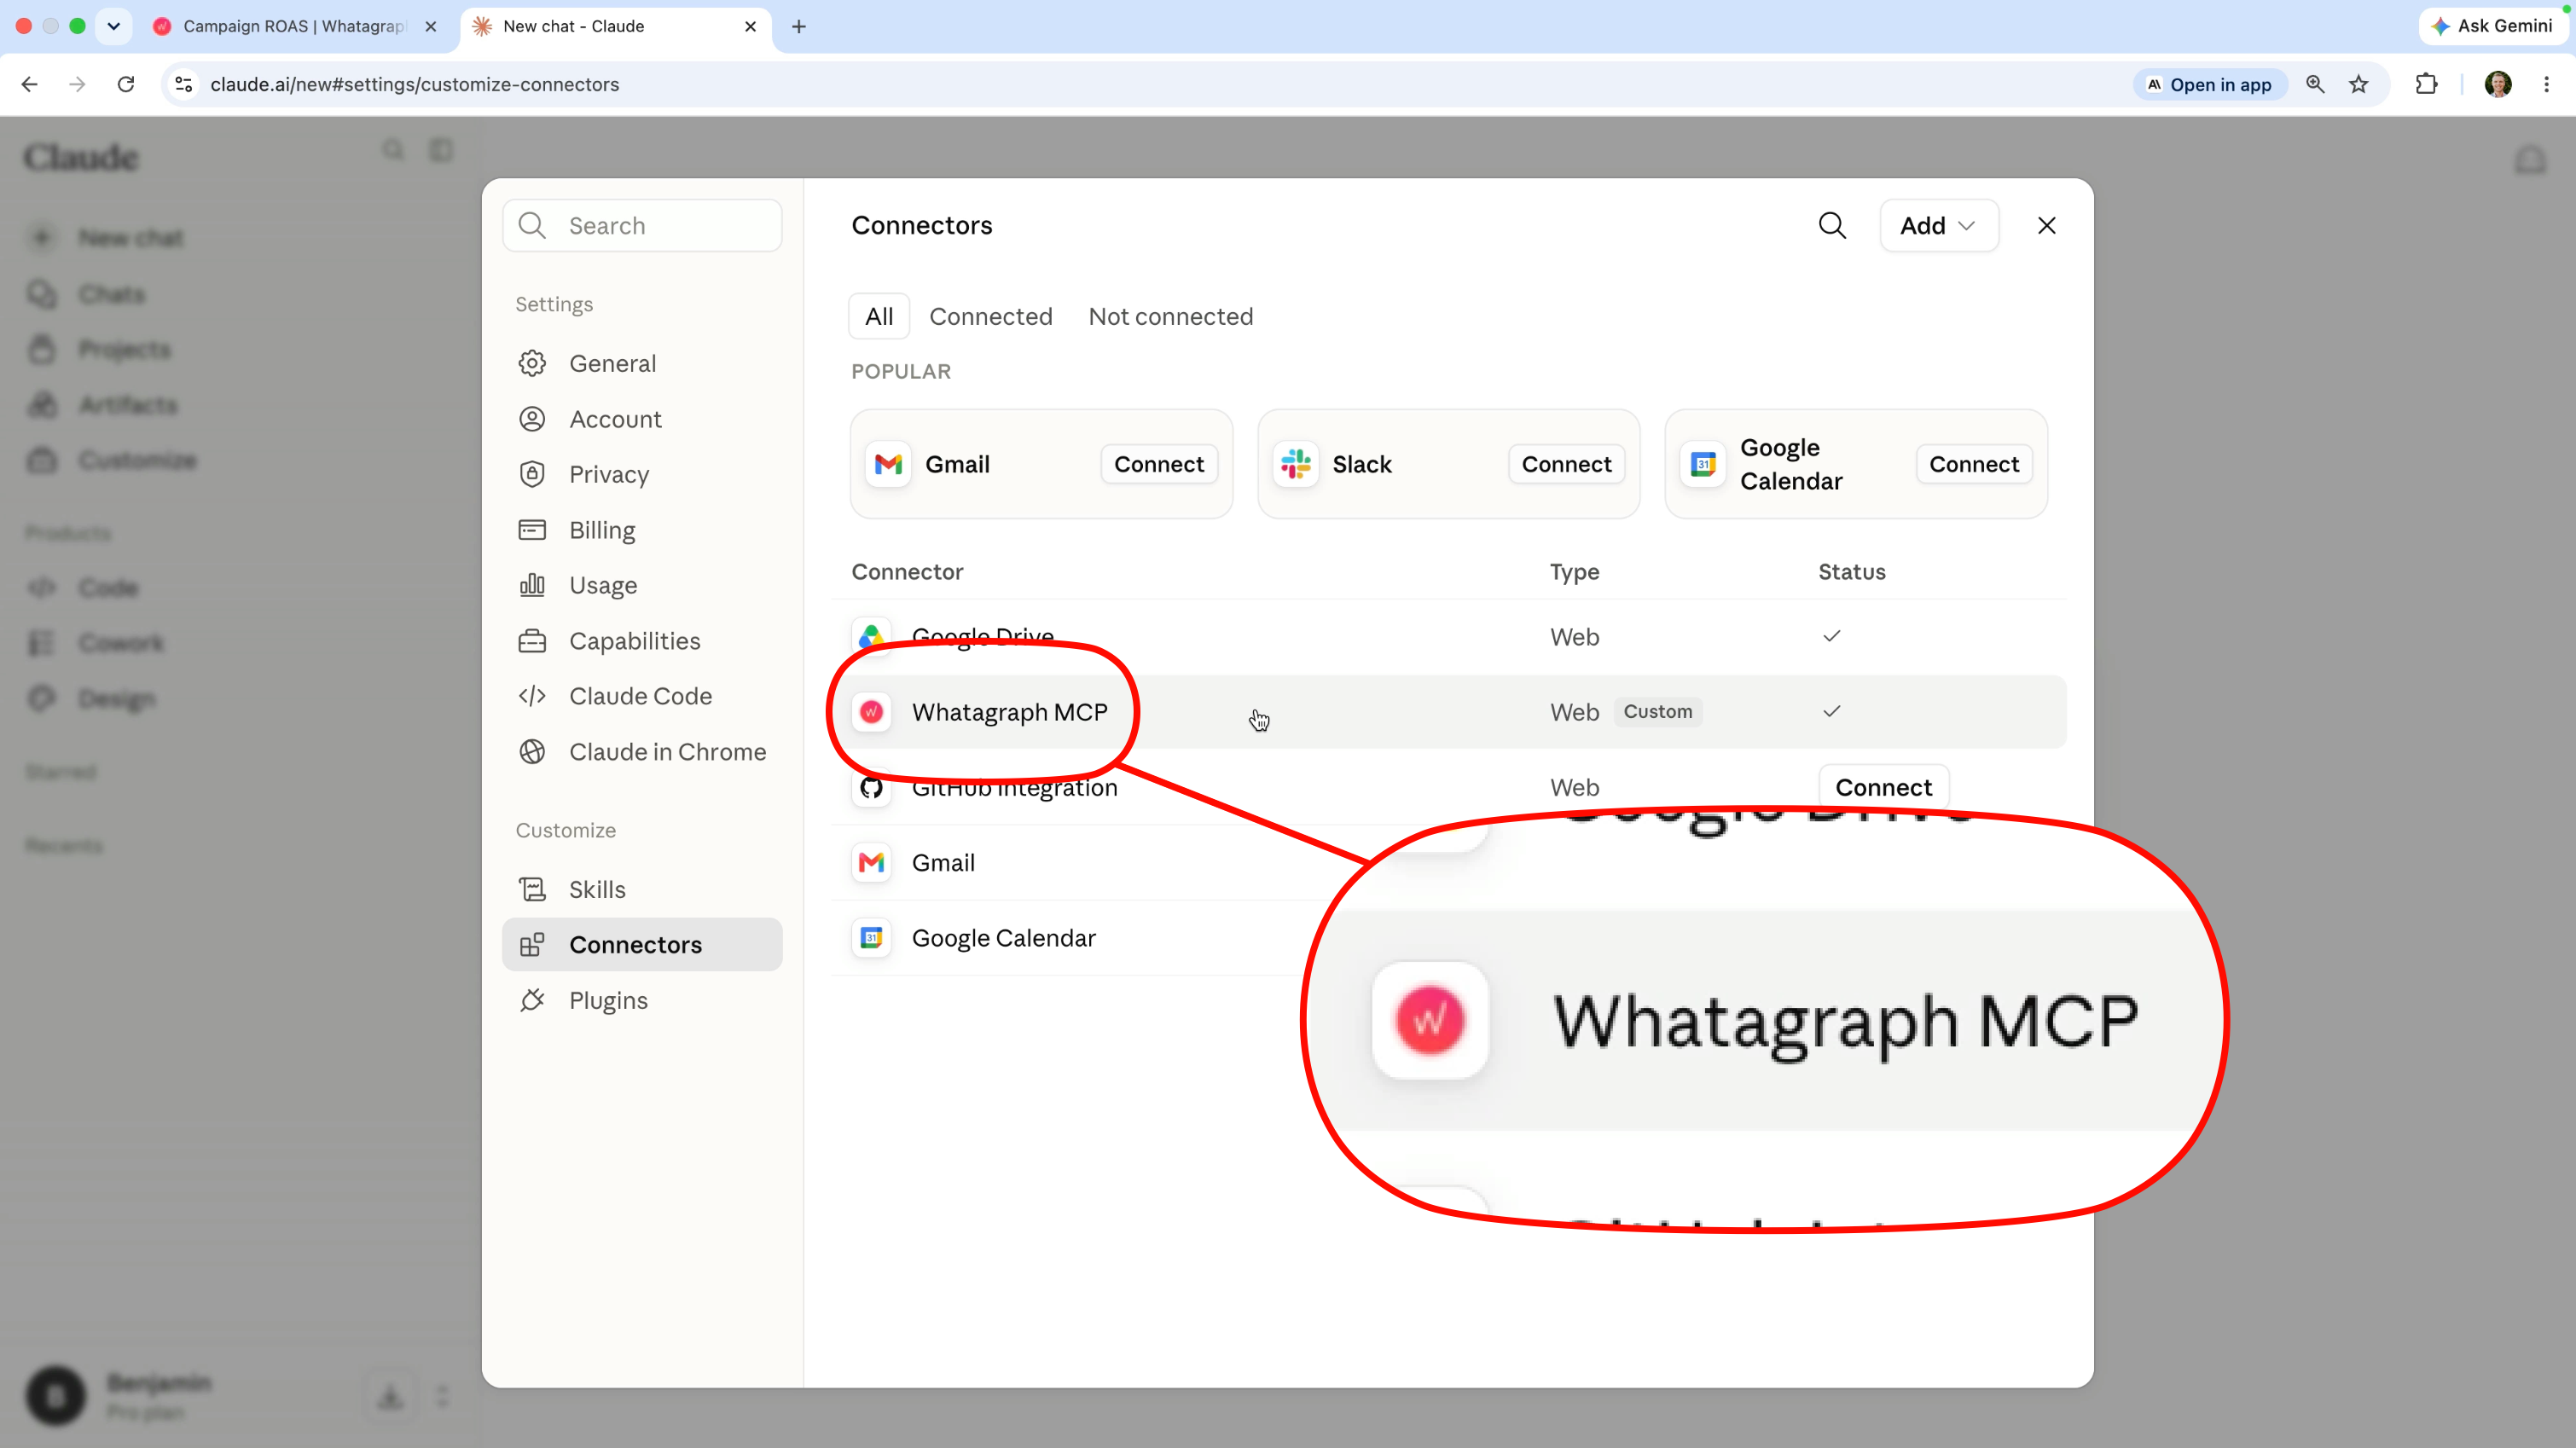
Task: Click the Gmail logo in popular card
Action: pyautogui.click(x=888, y=464)
